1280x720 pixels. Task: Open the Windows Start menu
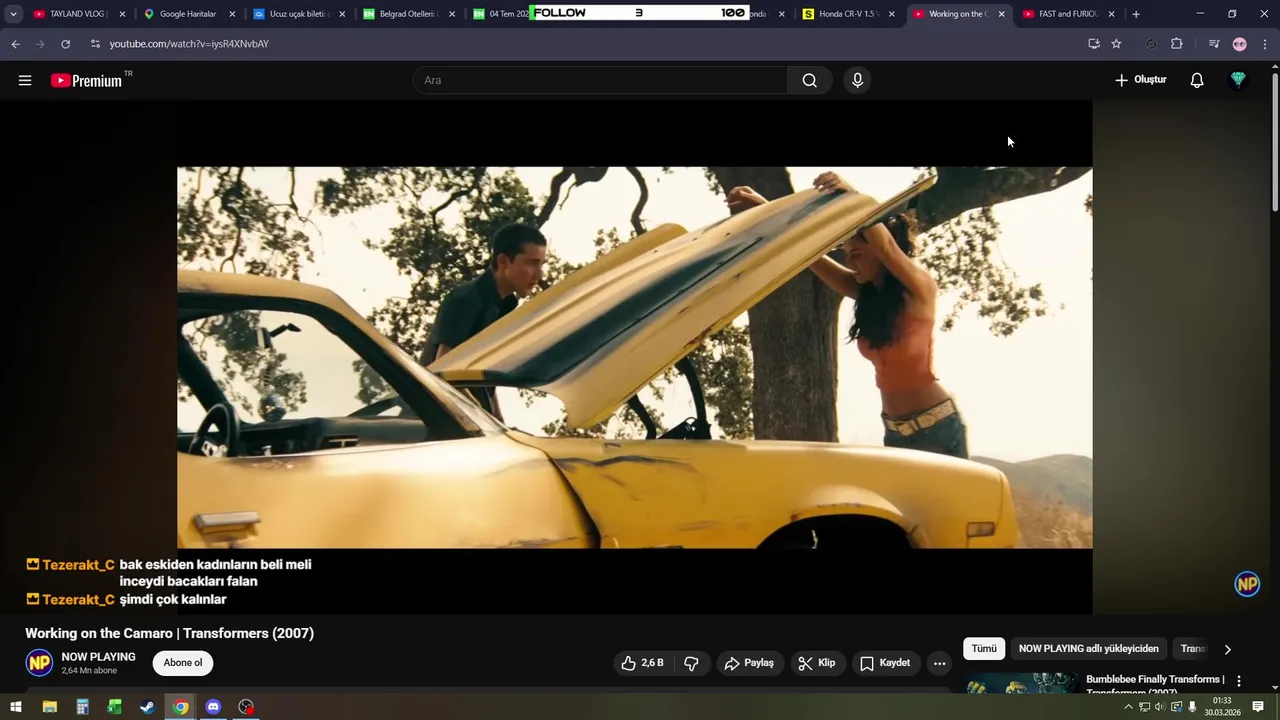pyautogui.click(x=16, y=707)
